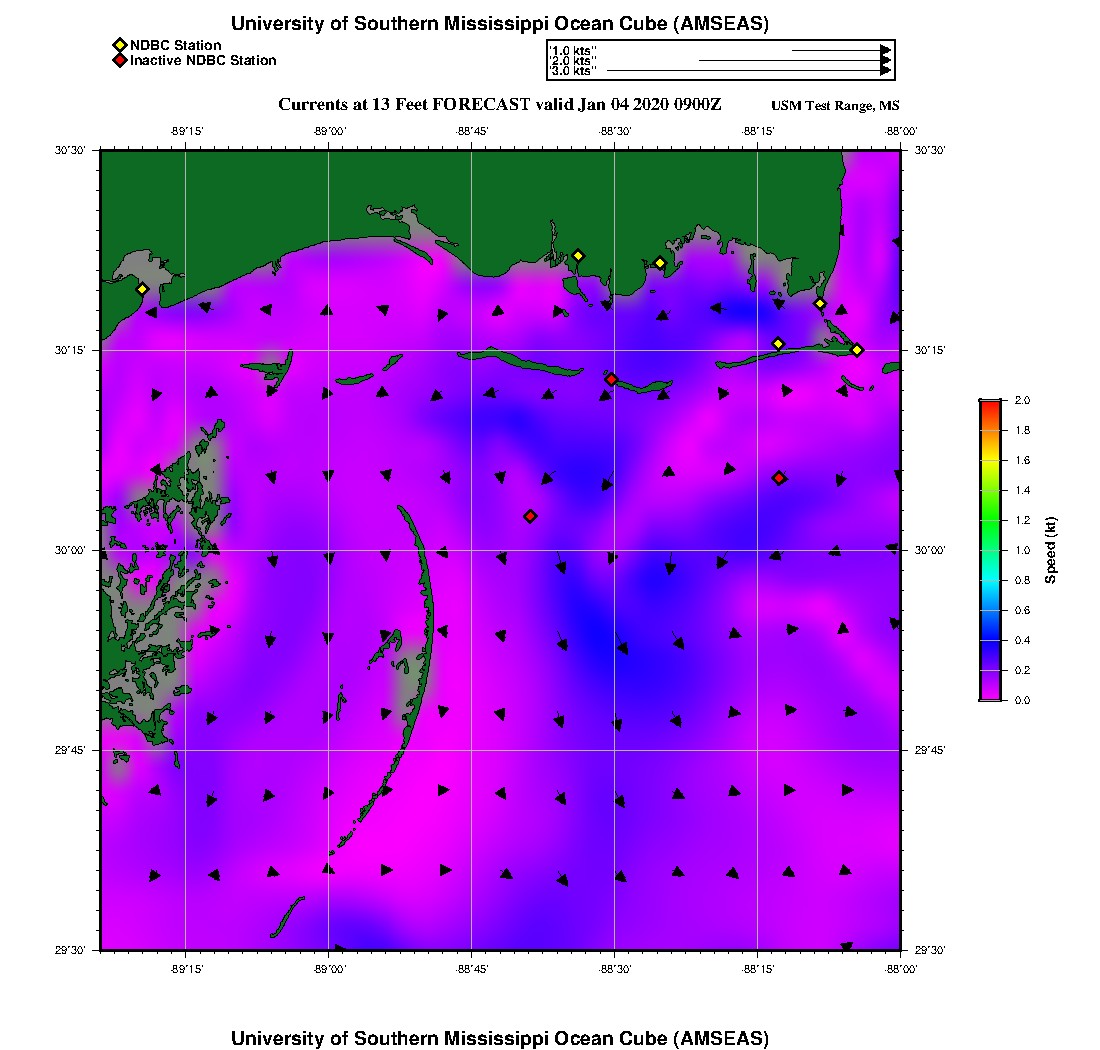
Task: Click the red inactive station on the barrier island
Action: tap(611, 379)
